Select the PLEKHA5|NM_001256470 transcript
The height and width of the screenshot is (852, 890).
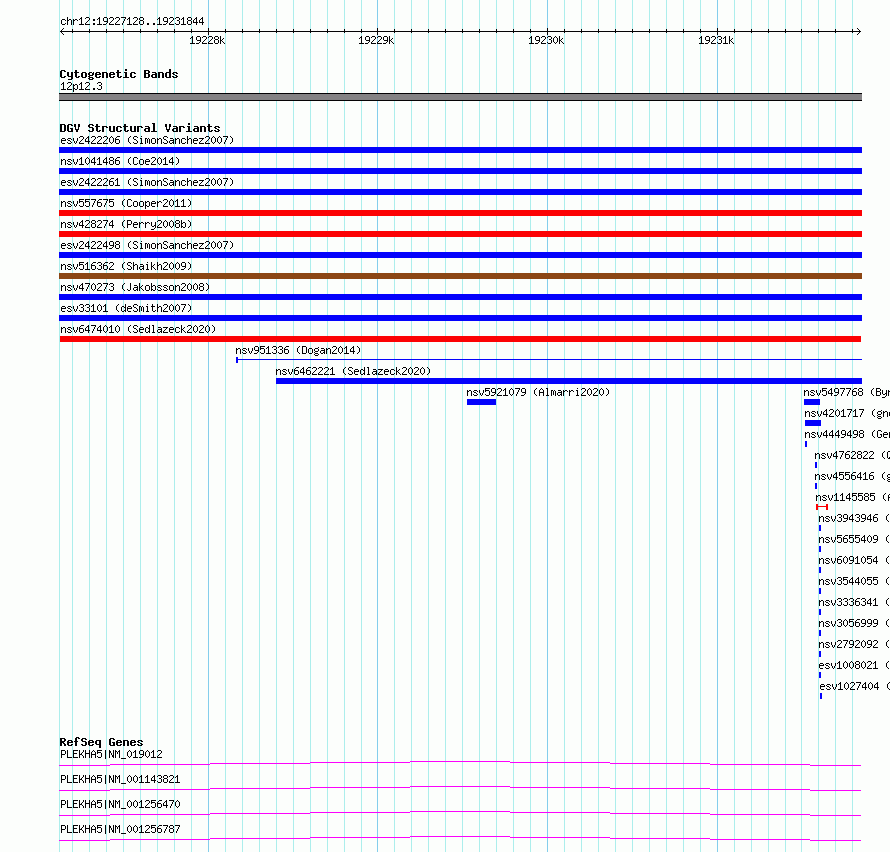coord(120,804)
